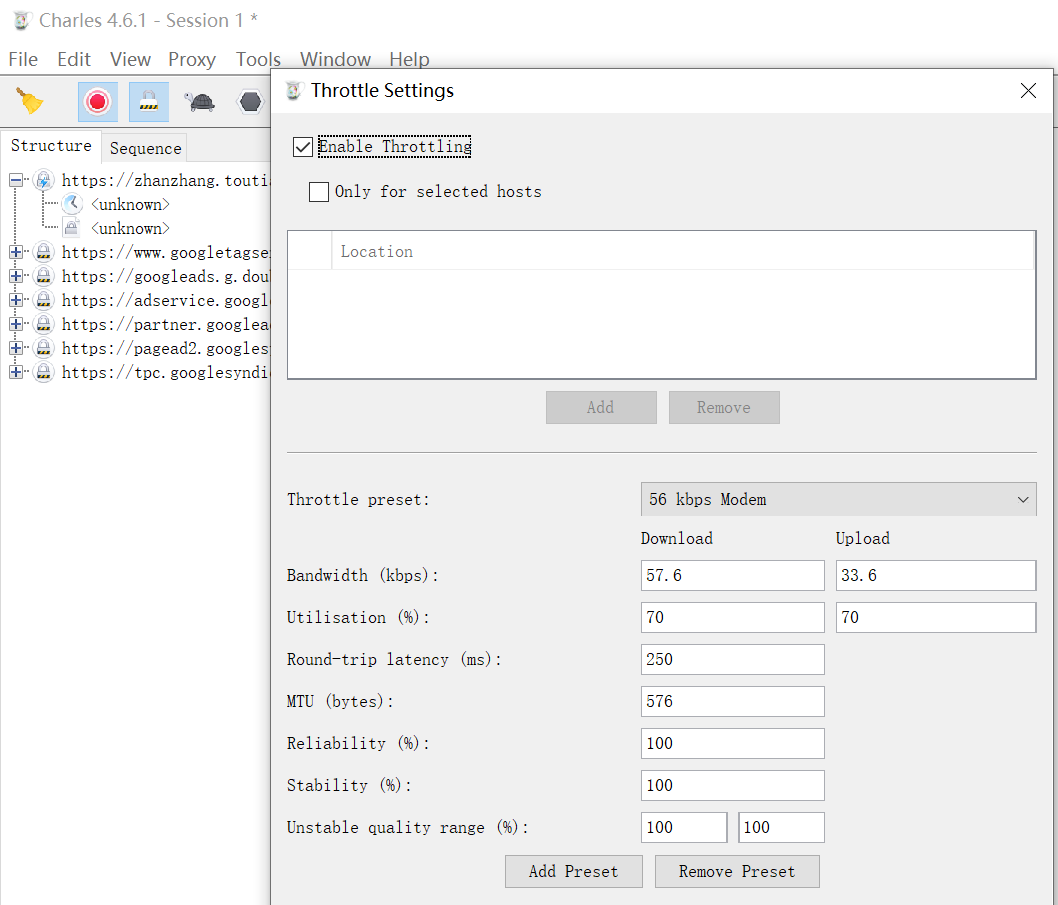
Task: Click the Upload bandwidth field 33.6
Action: (935, 576)
